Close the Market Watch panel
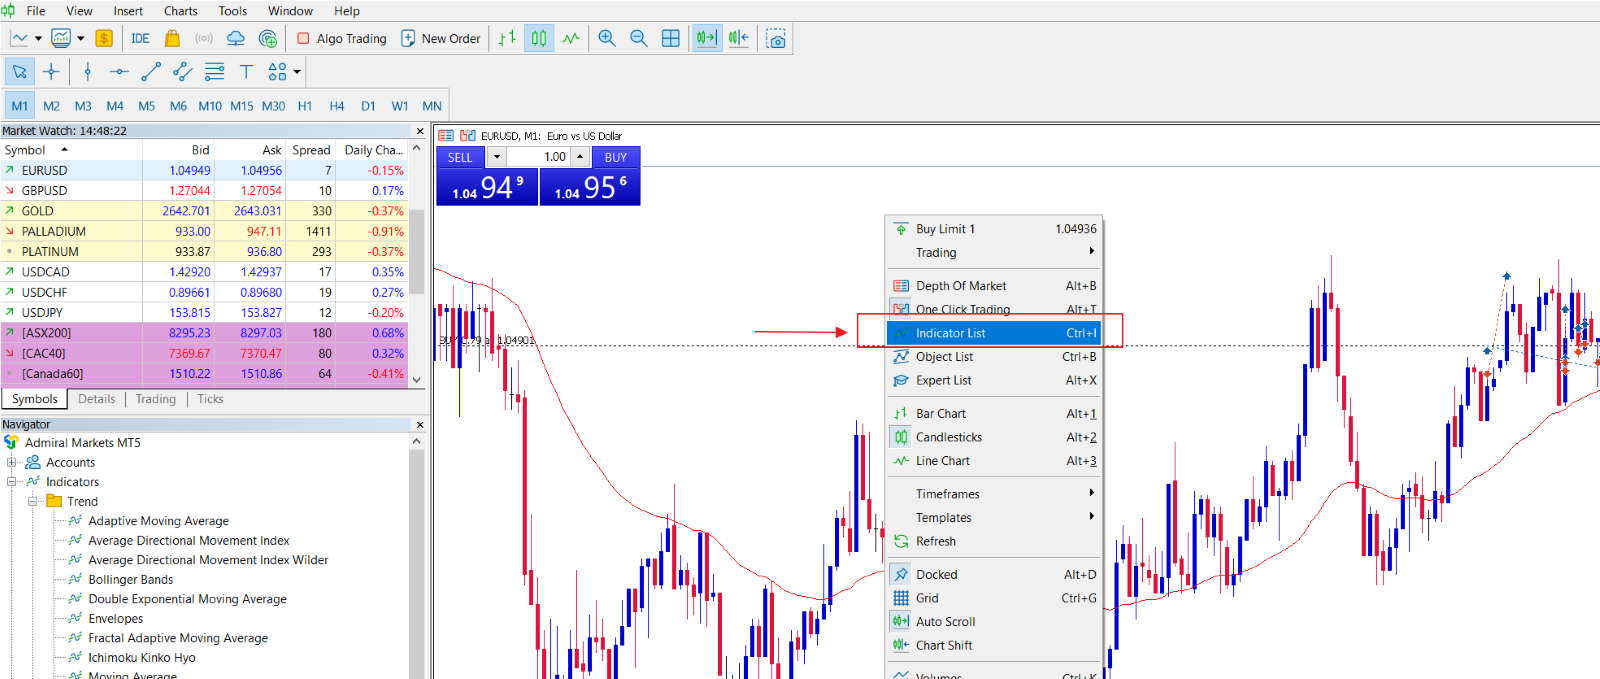Image resolution: width=1600 pixels, height=679 pixels. [x=419, y=131]
